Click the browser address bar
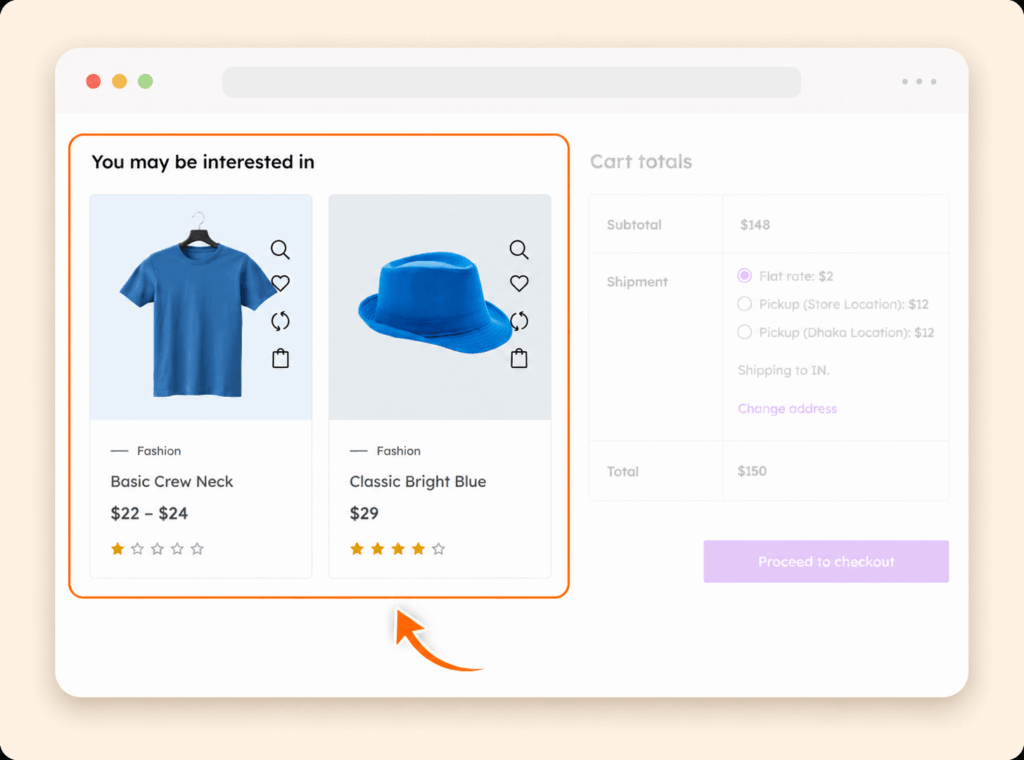This screenshot has width=1024, height=760. click(x=511, y=82)
